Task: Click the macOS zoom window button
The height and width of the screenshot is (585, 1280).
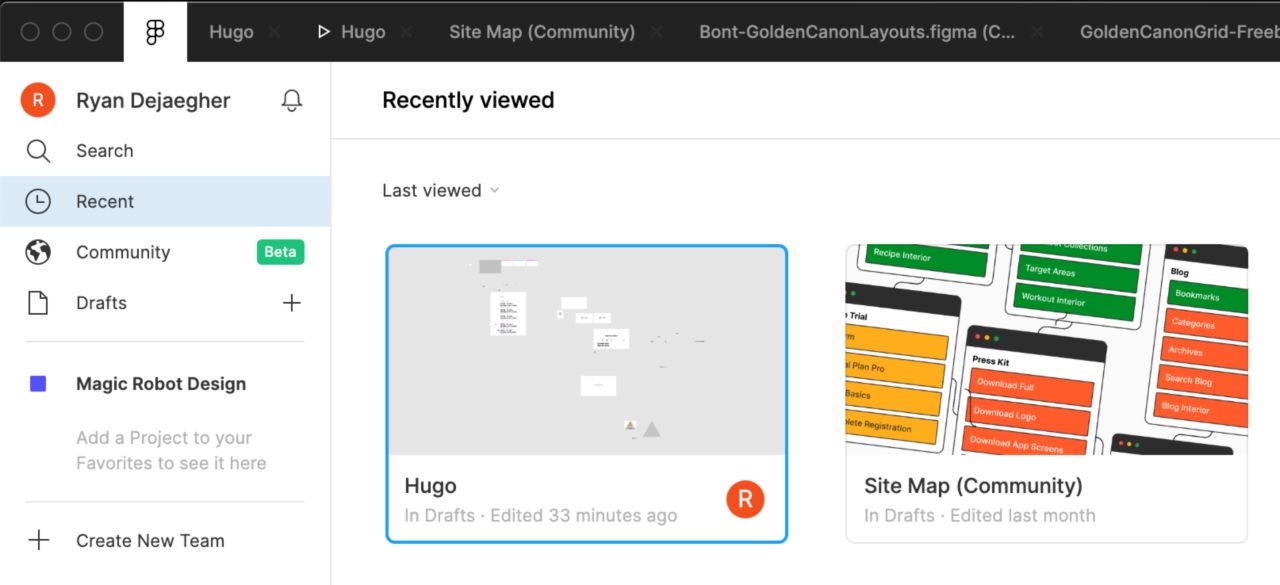Action: click(94, 32)
